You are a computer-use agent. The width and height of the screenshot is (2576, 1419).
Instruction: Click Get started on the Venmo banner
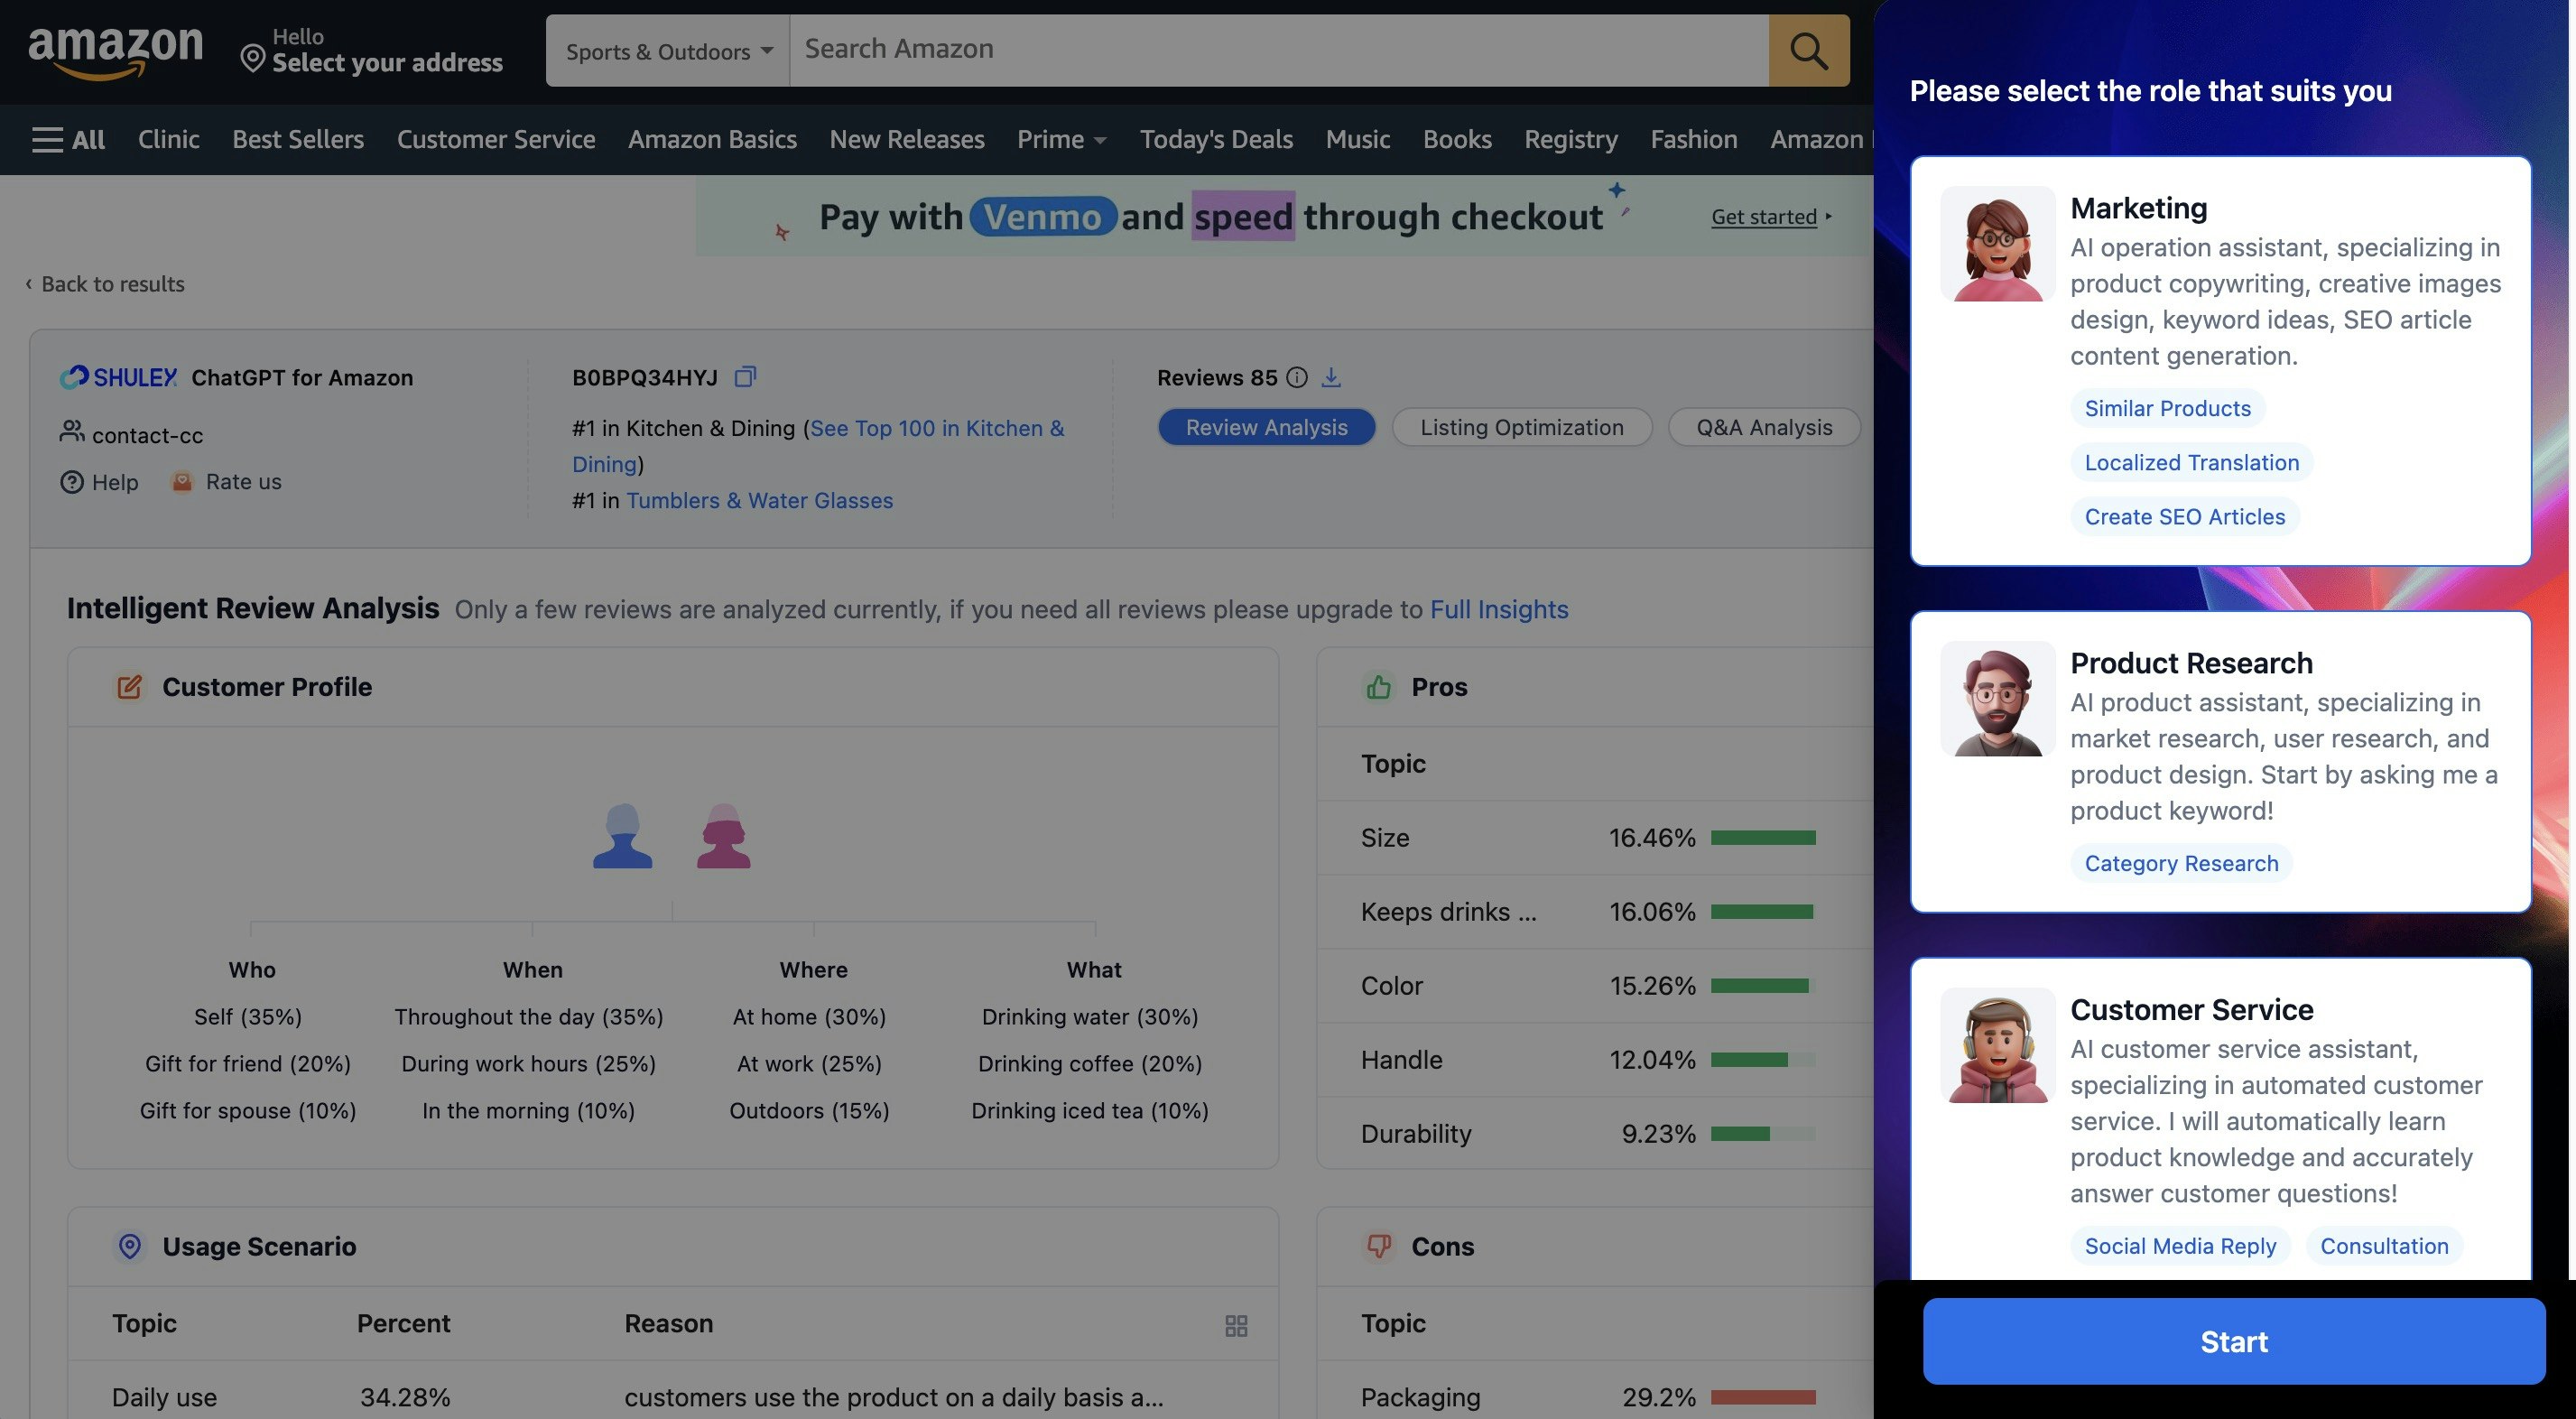(1764, 216)
